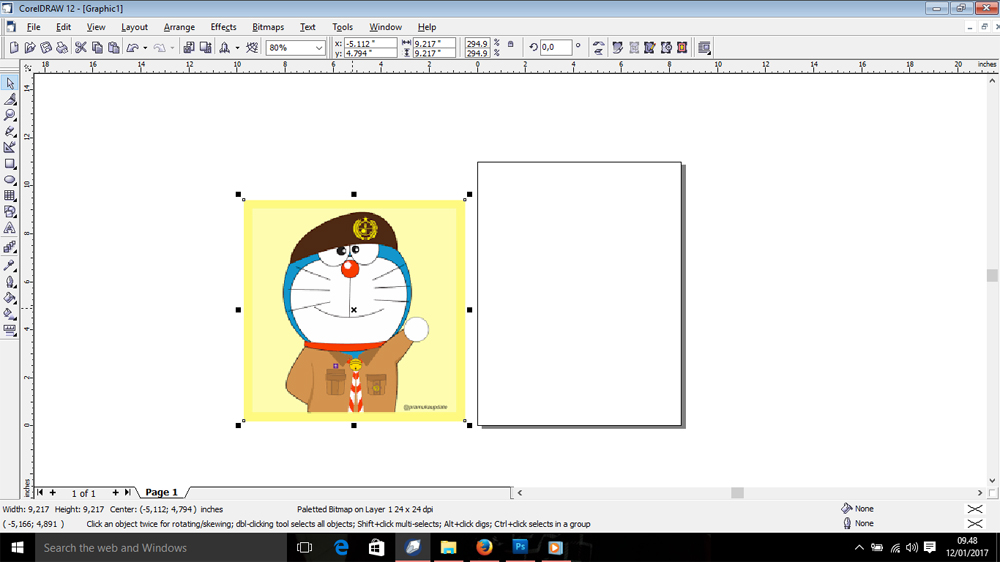Select the Ellipse tool

[x=10, y=180]
